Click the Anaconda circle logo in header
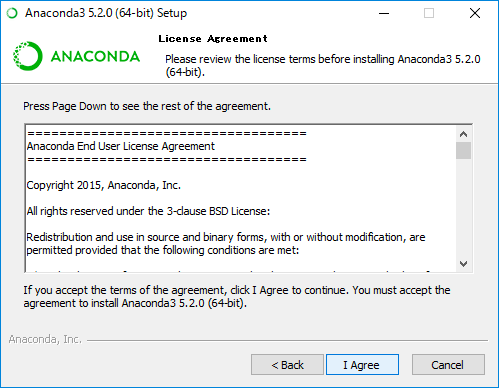The height and width of the screenshot is (388, 499). click(28, 56)
